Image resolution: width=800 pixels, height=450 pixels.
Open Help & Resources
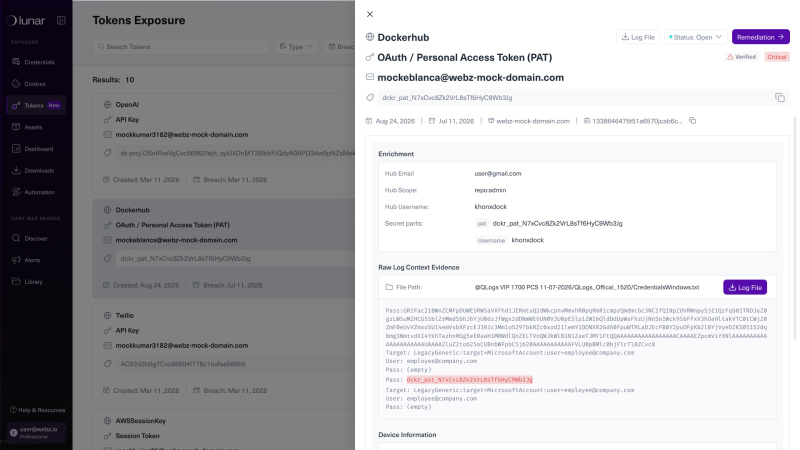pyautogui.click(x=38, y=410)
